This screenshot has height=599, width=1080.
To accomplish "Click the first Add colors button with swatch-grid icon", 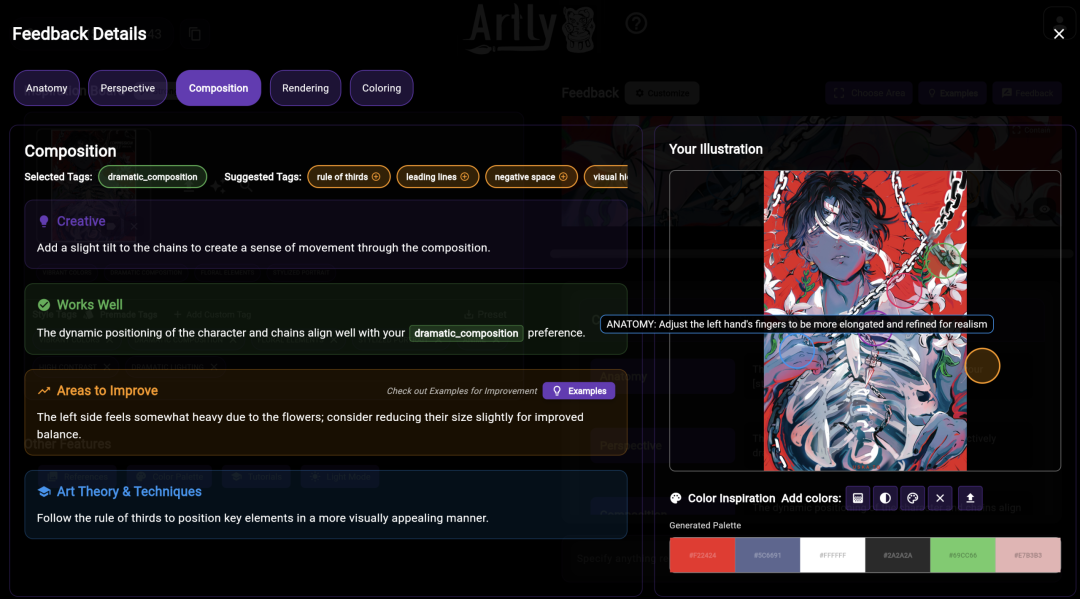I will (858, 498).
